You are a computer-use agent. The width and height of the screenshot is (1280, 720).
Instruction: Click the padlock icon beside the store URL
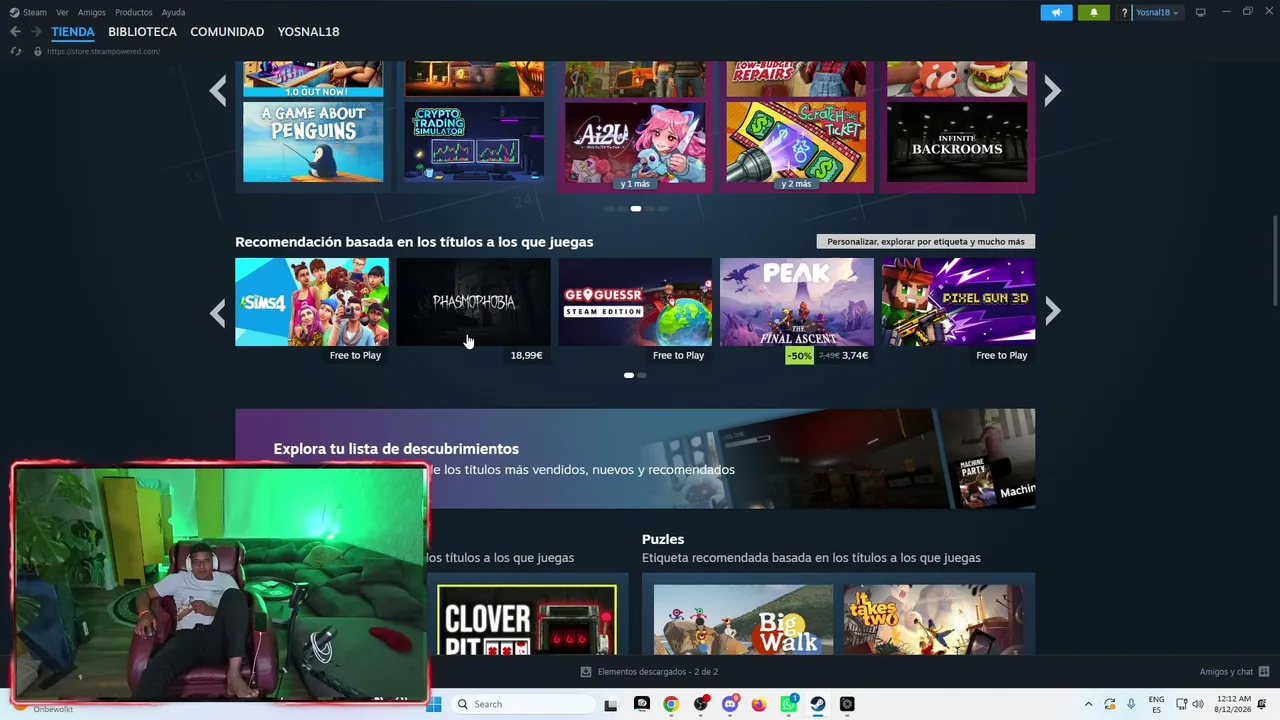(38, 51)
